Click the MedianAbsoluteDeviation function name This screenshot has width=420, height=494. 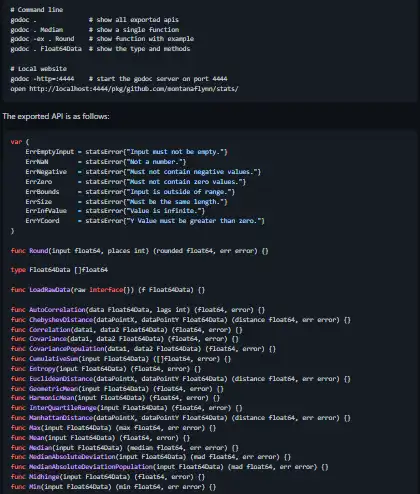72,457
